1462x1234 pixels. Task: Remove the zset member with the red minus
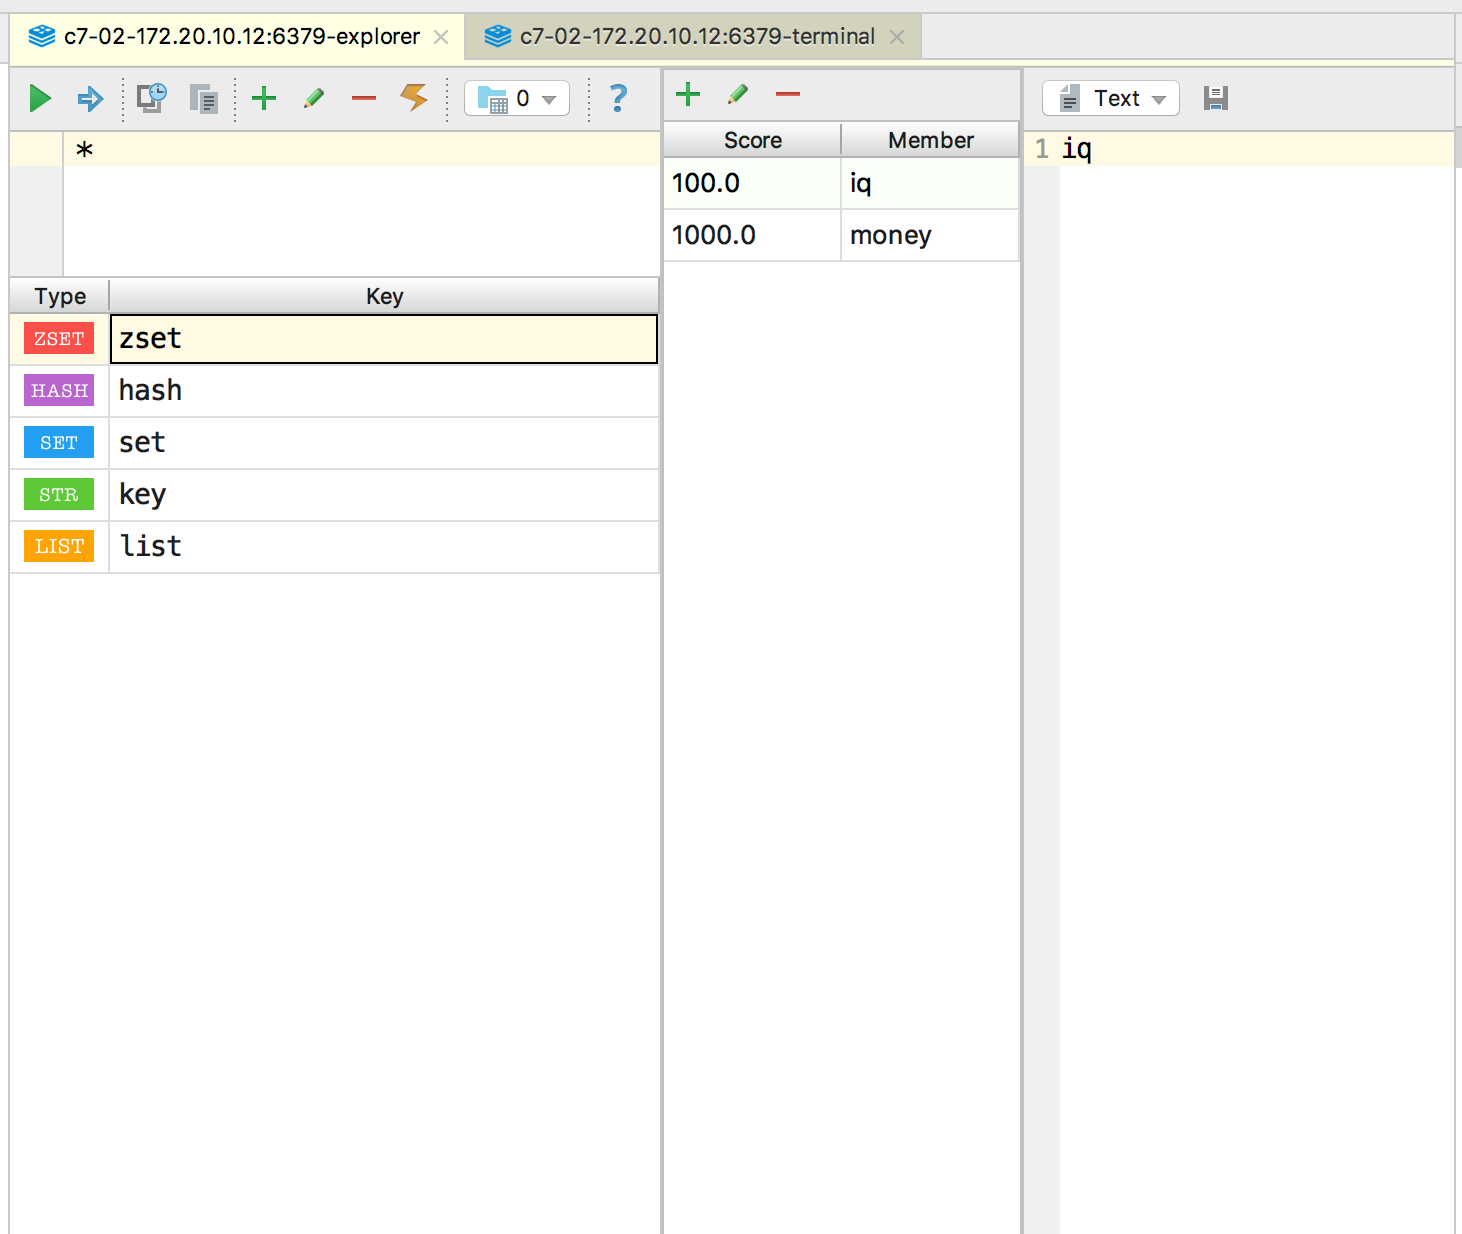[x=788, y=95]
